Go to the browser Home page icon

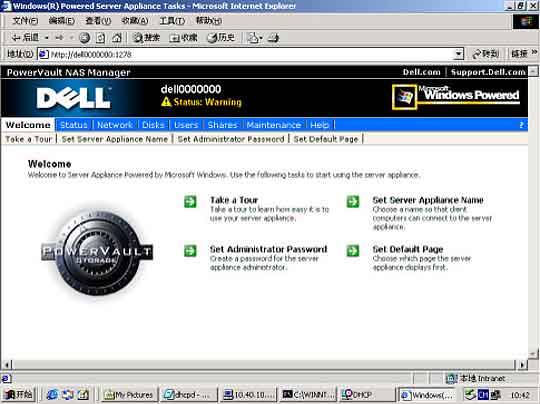[116, 38]
